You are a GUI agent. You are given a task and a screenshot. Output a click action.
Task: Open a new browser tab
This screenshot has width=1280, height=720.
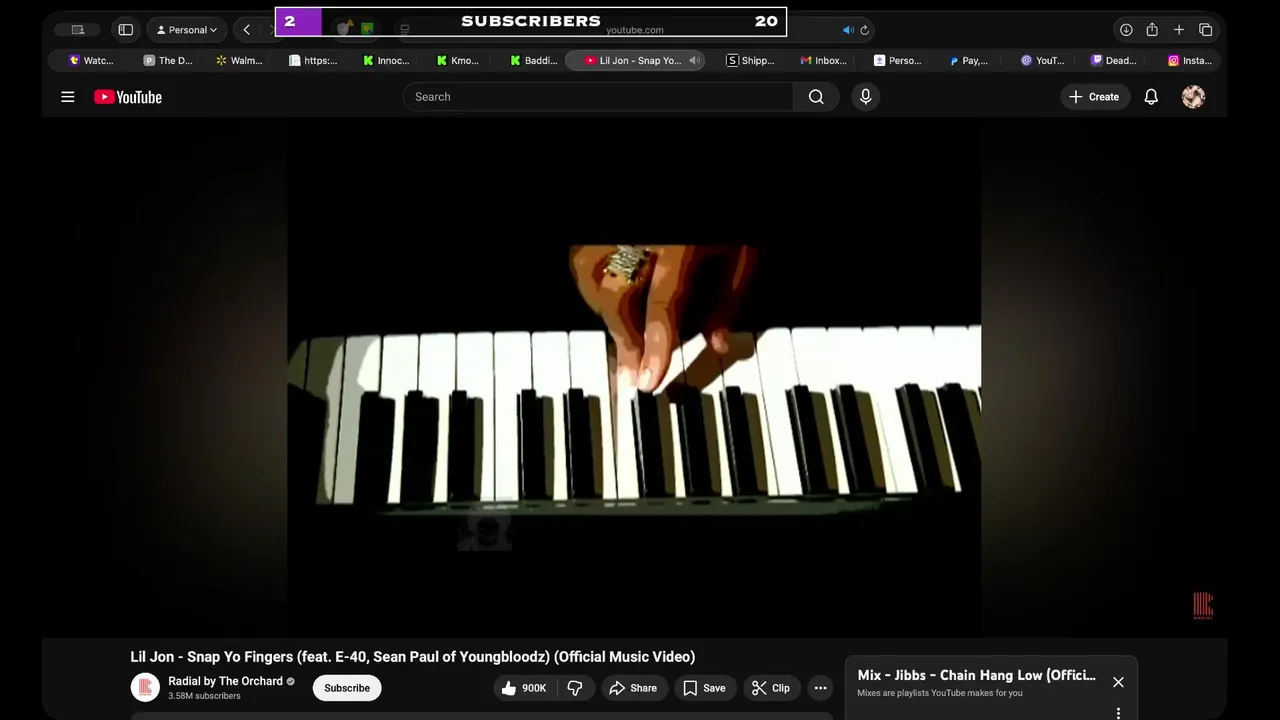(x=1179, y=30)
